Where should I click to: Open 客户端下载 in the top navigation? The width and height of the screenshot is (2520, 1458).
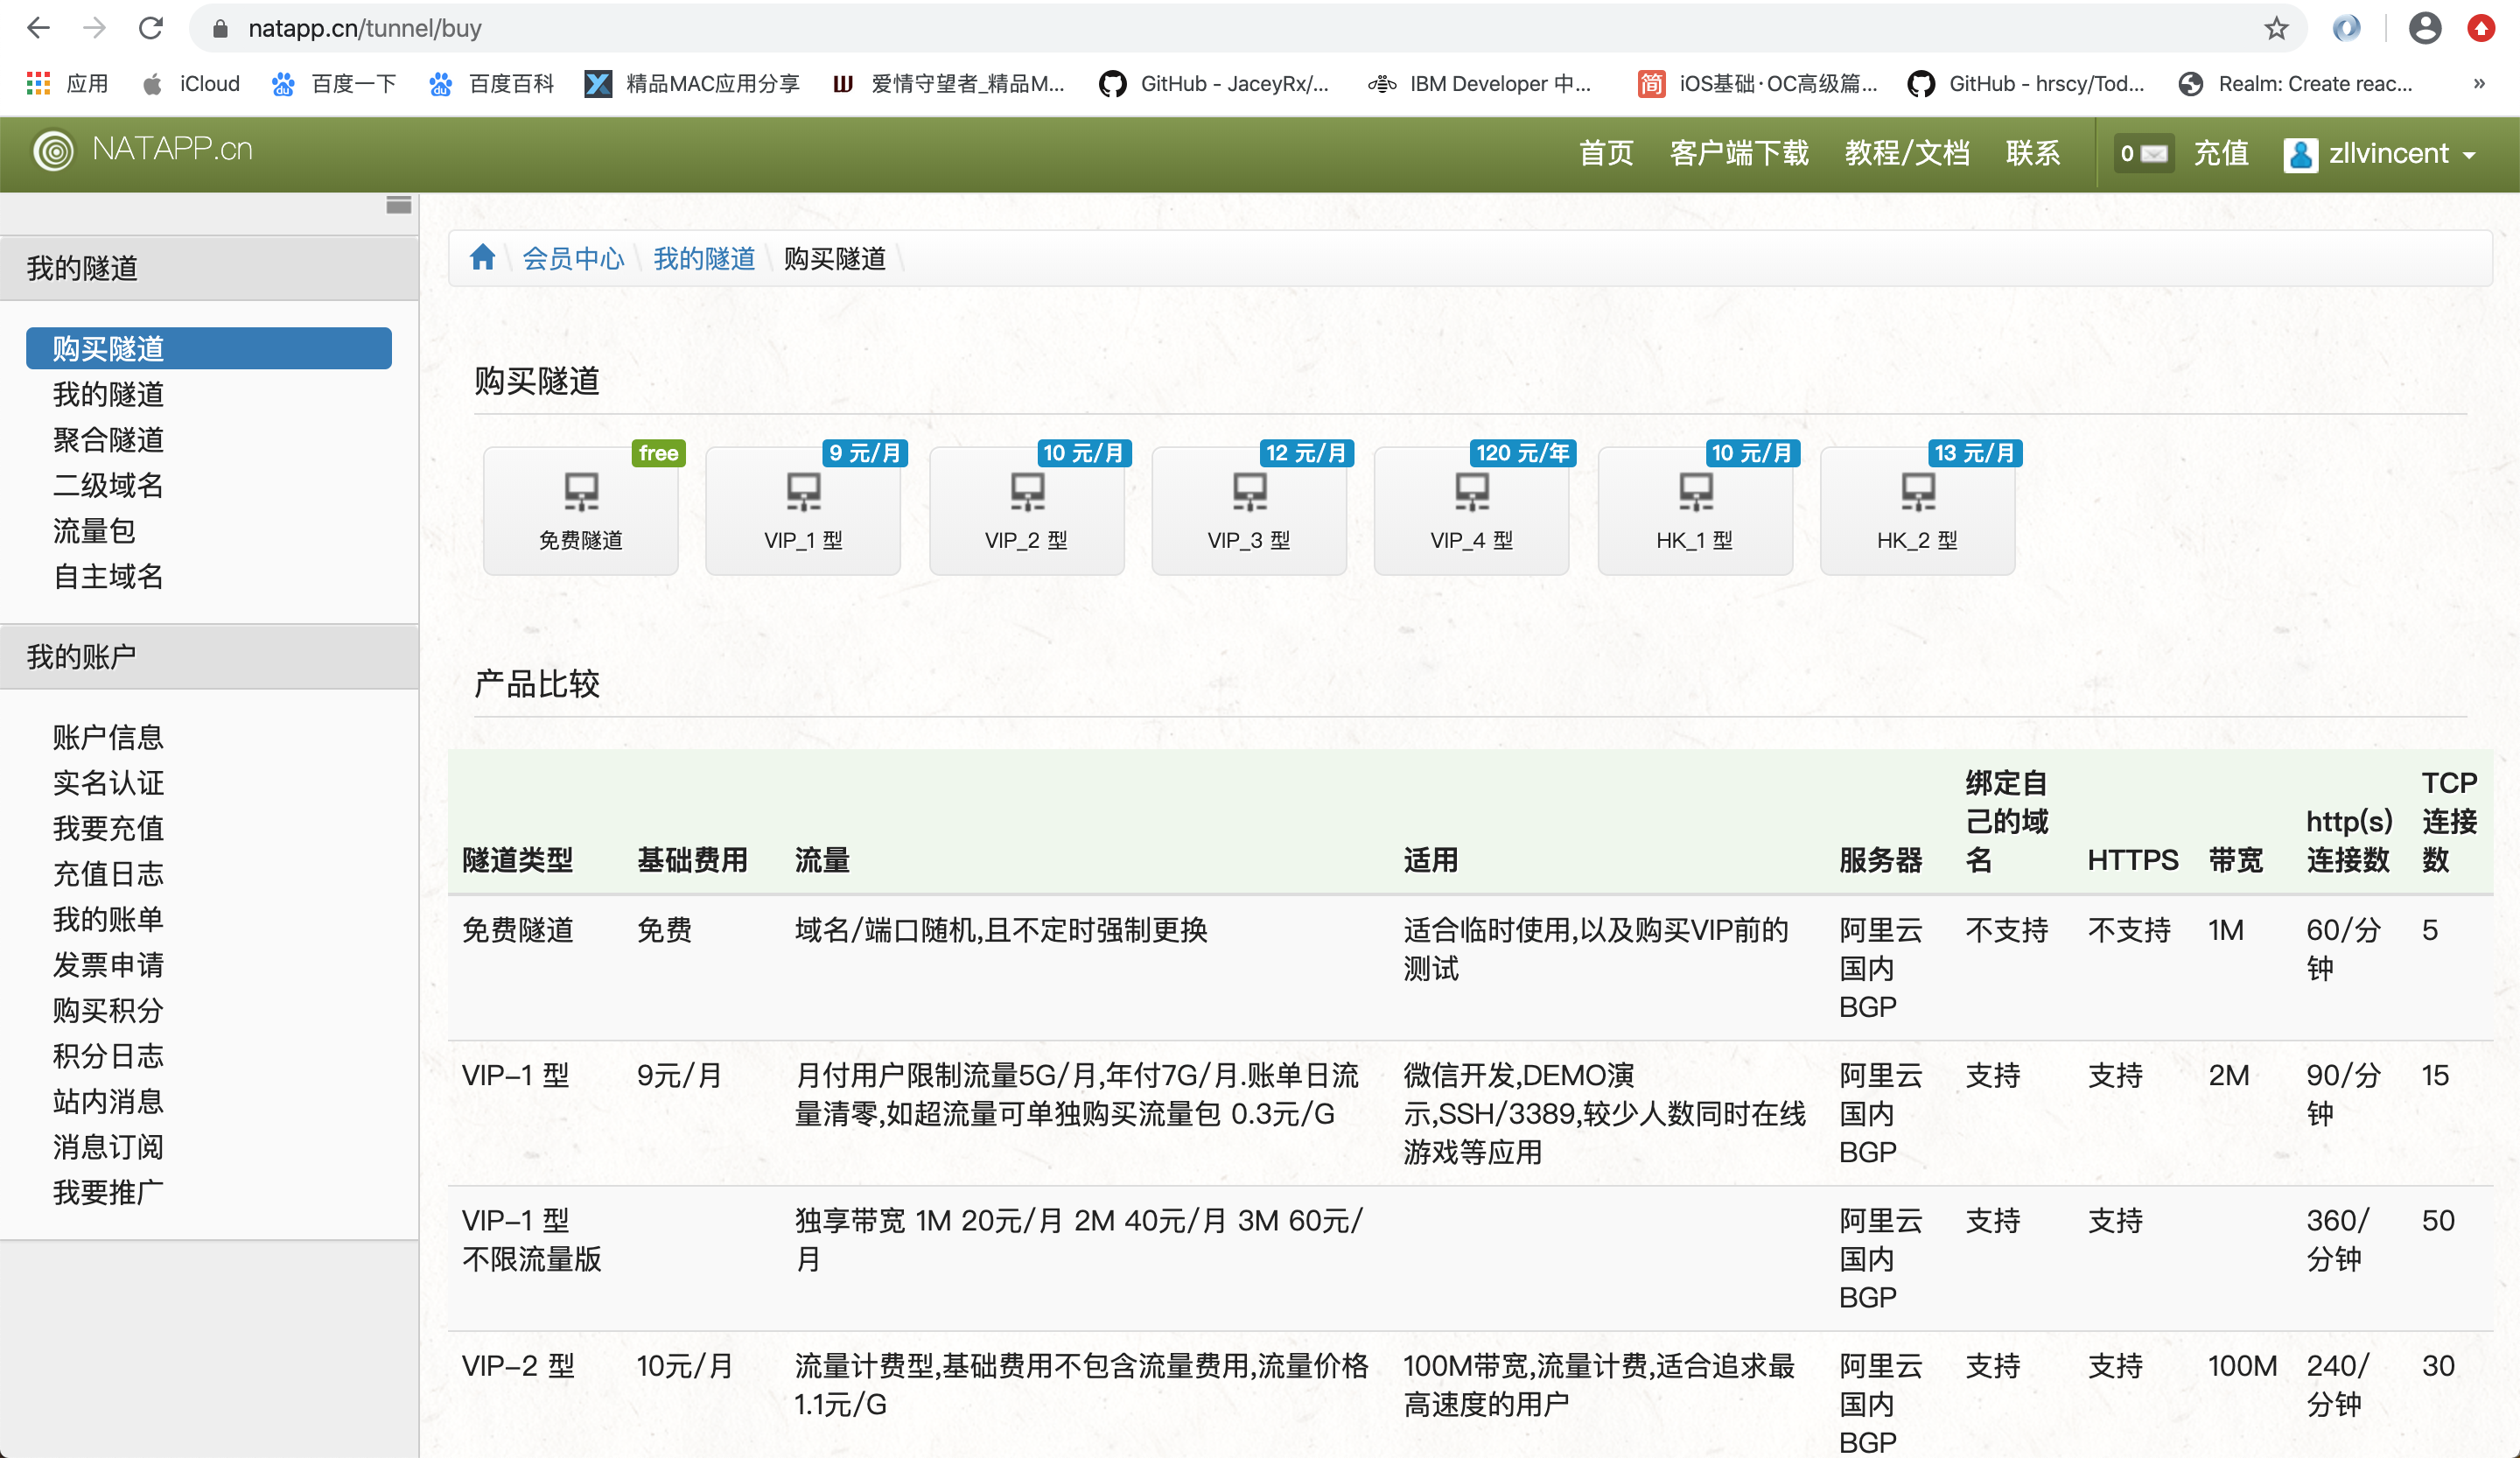tap(1739, 153)
